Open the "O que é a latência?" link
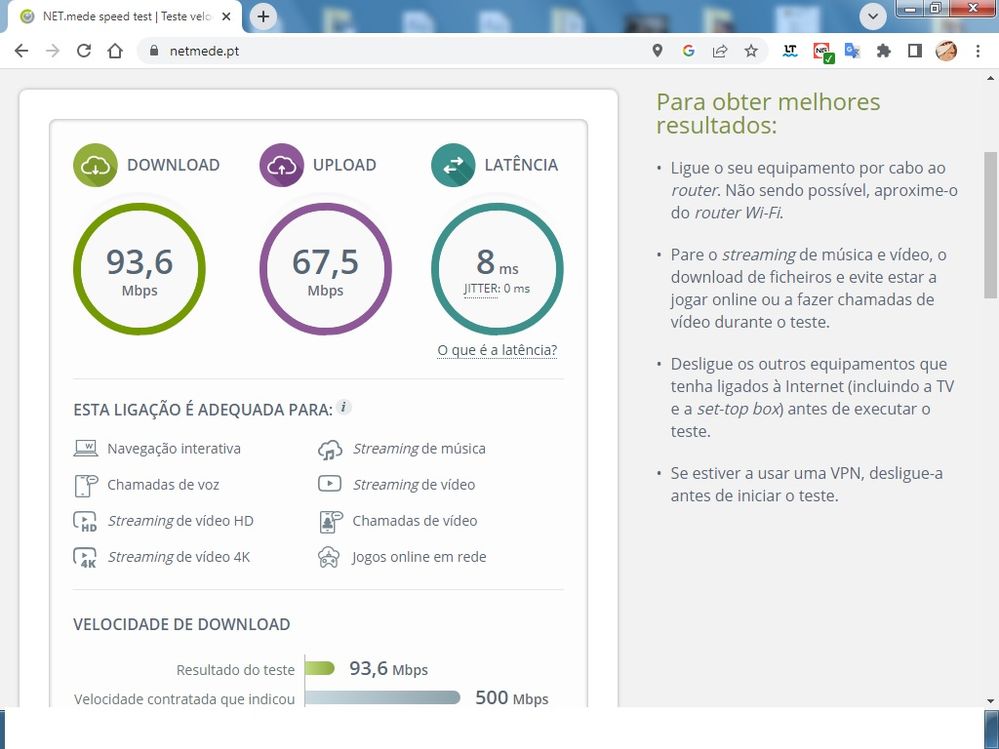The width and height of the screenshot is (999, 749). pos(497,350)
